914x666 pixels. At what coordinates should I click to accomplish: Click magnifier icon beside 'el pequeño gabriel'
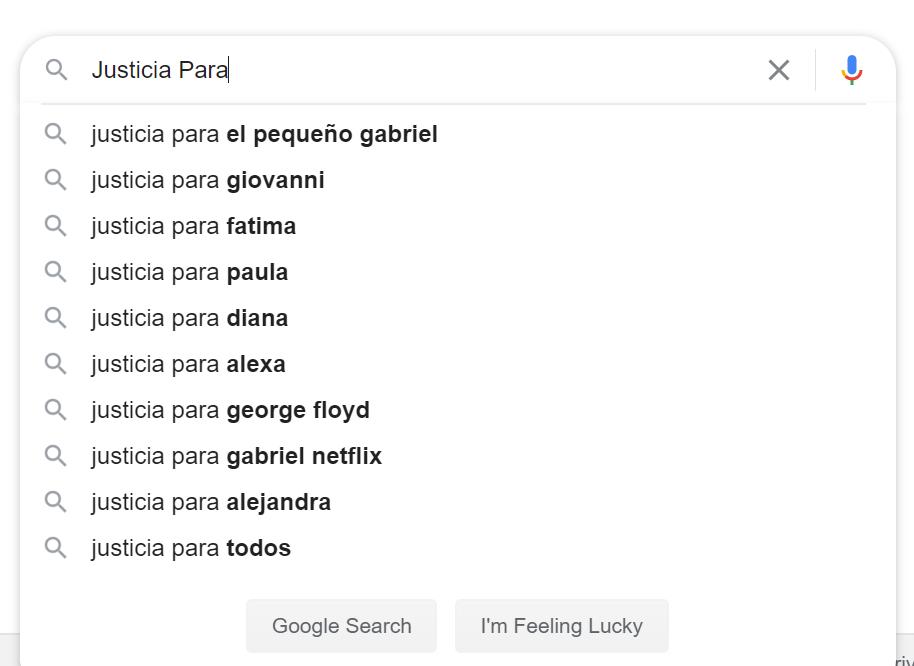point(56,134)
